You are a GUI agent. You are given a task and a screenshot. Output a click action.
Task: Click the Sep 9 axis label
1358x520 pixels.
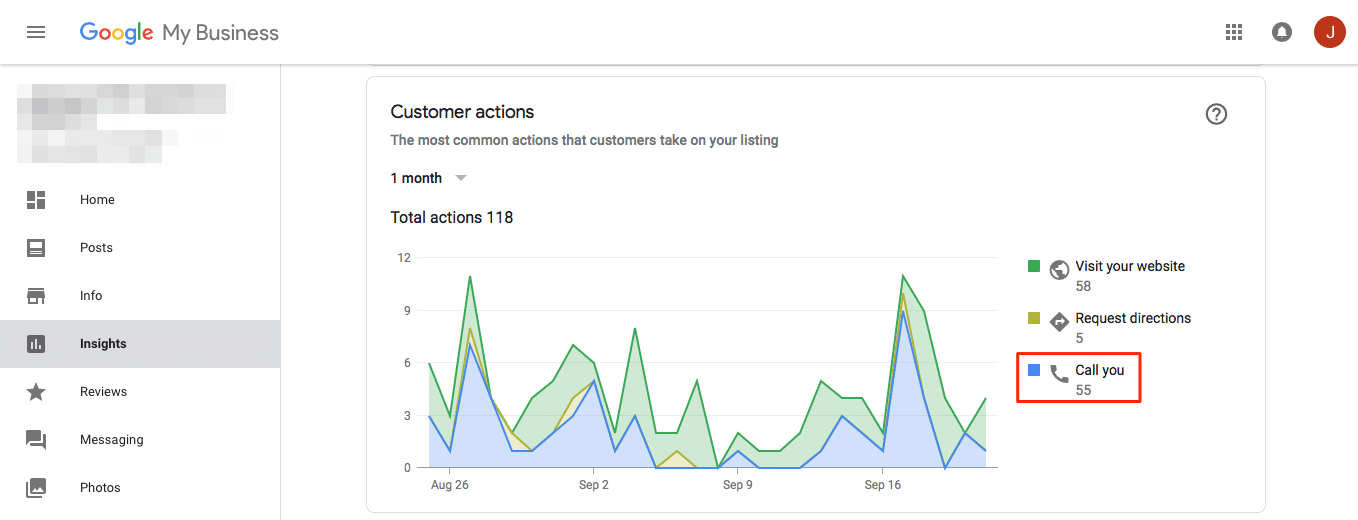point(737,485)
